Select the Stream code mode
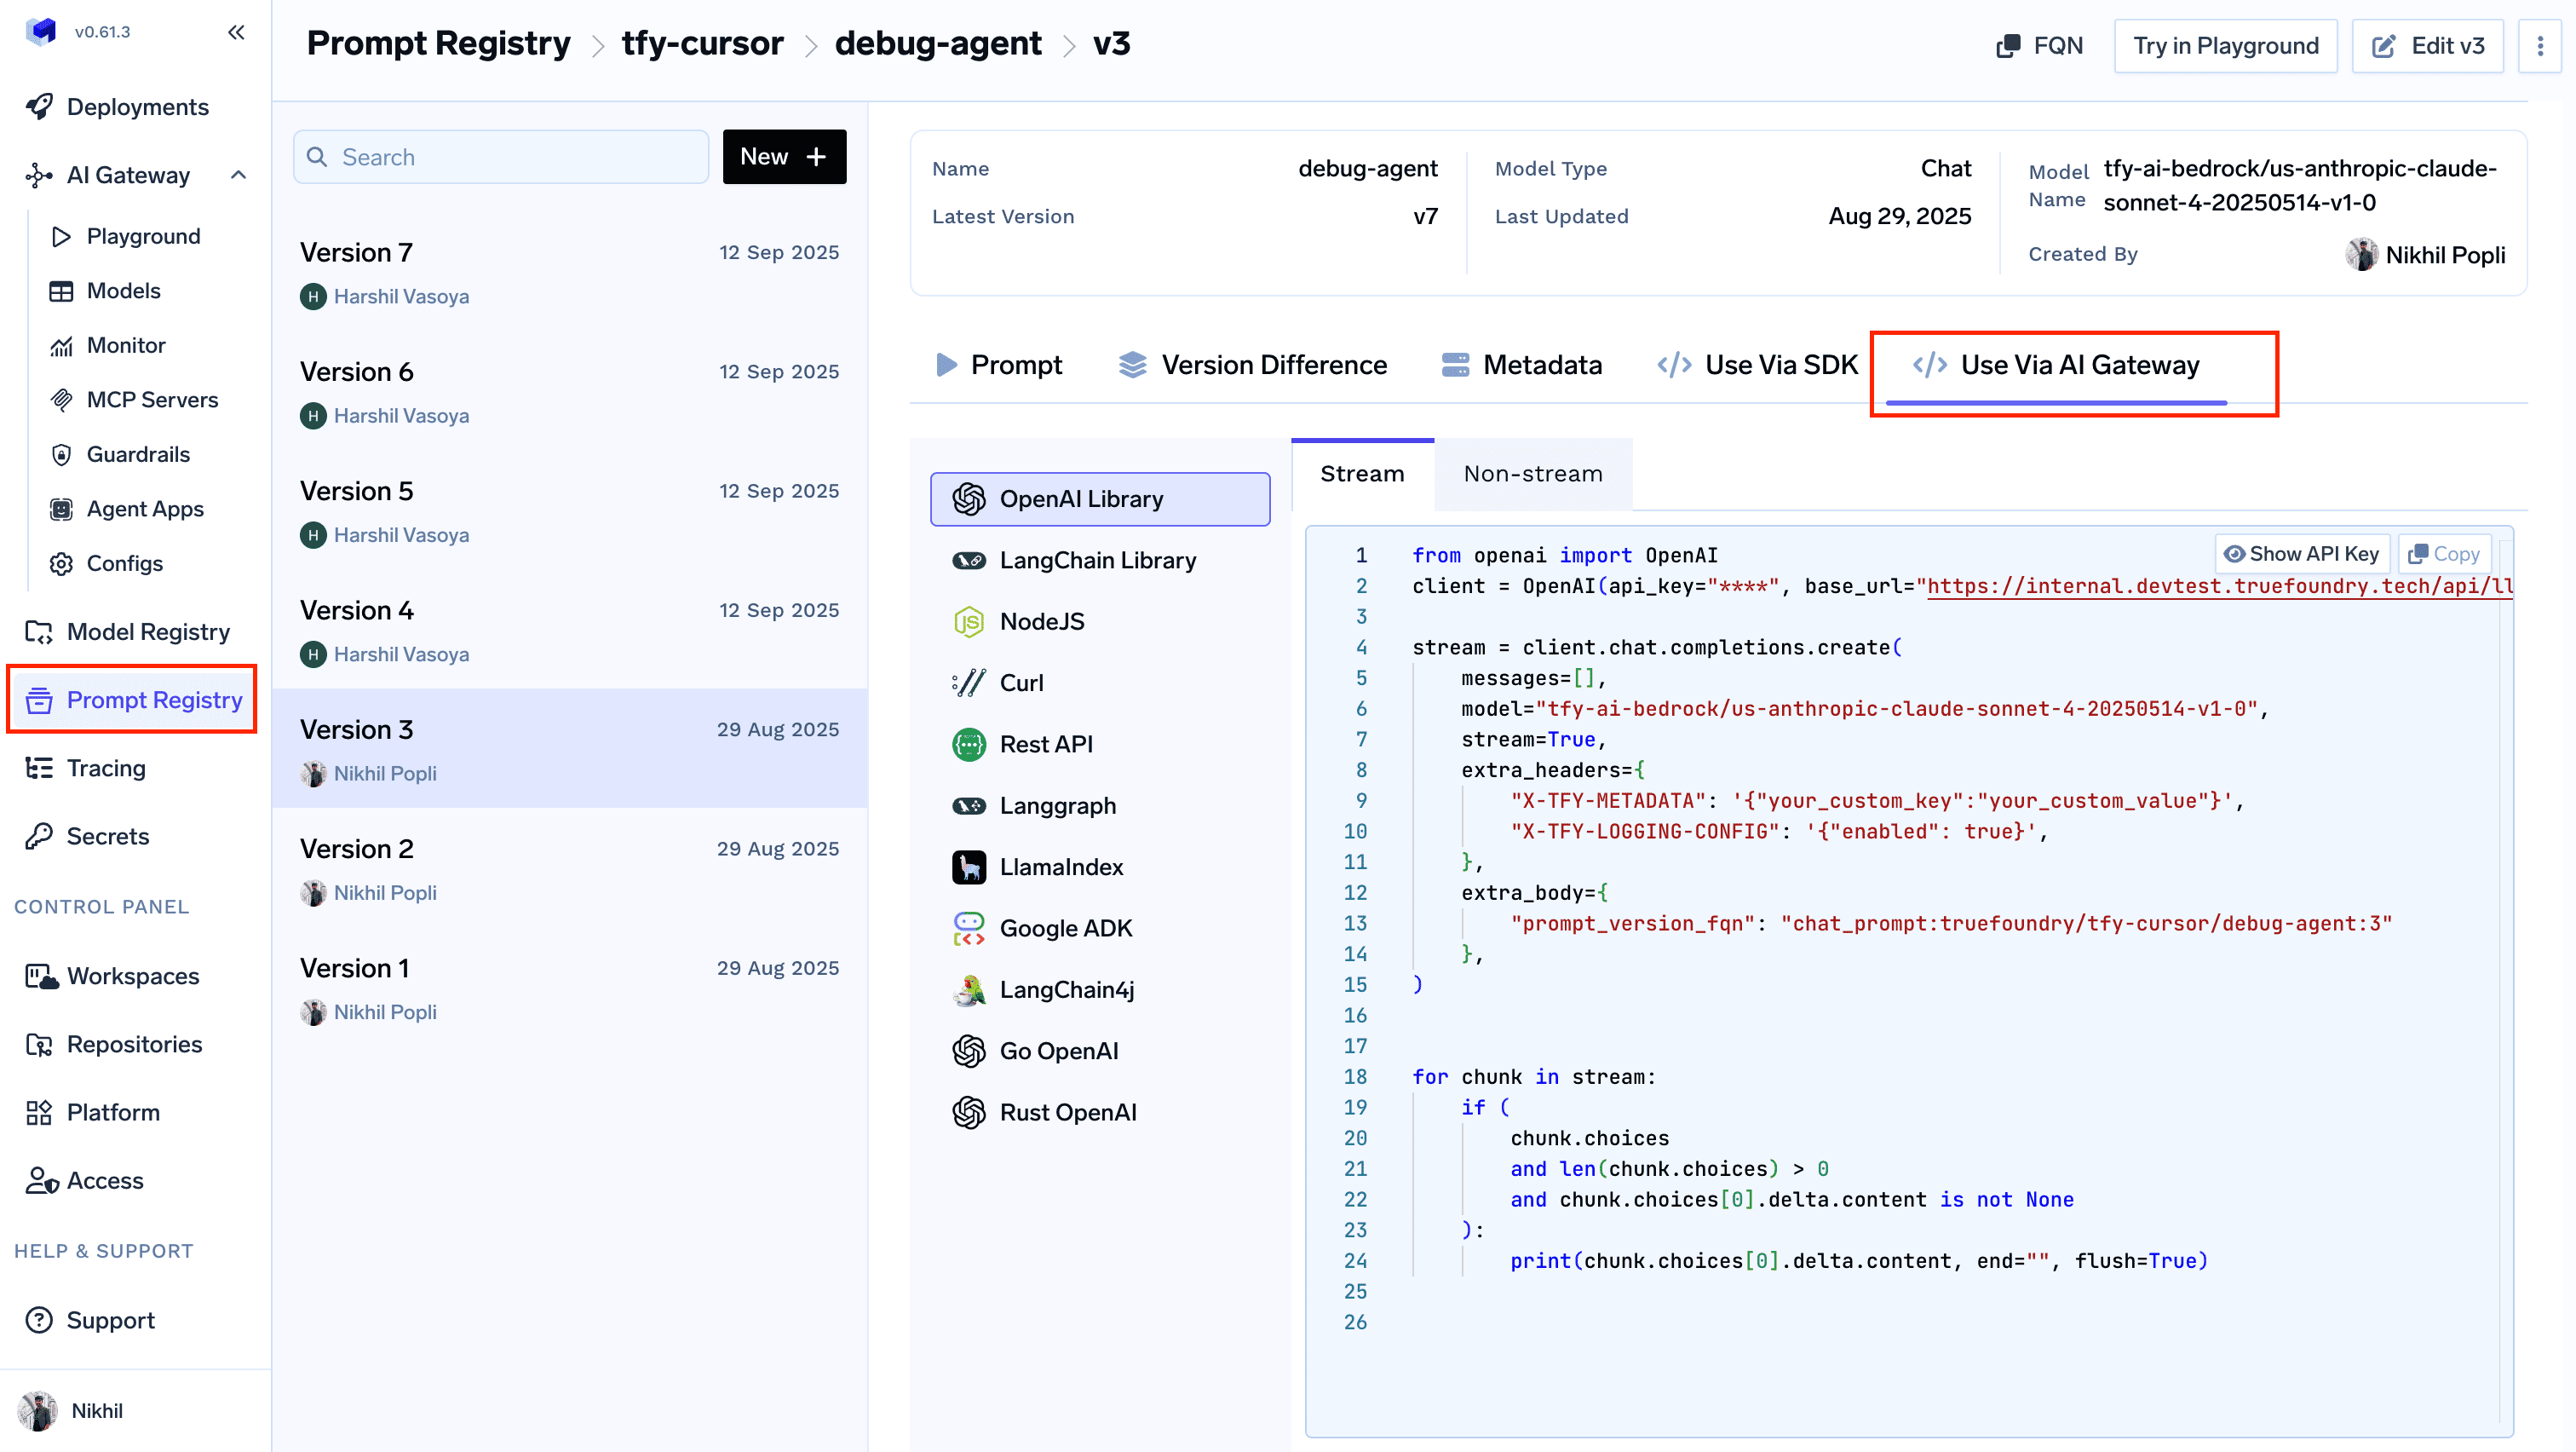 pos(1361,474)
